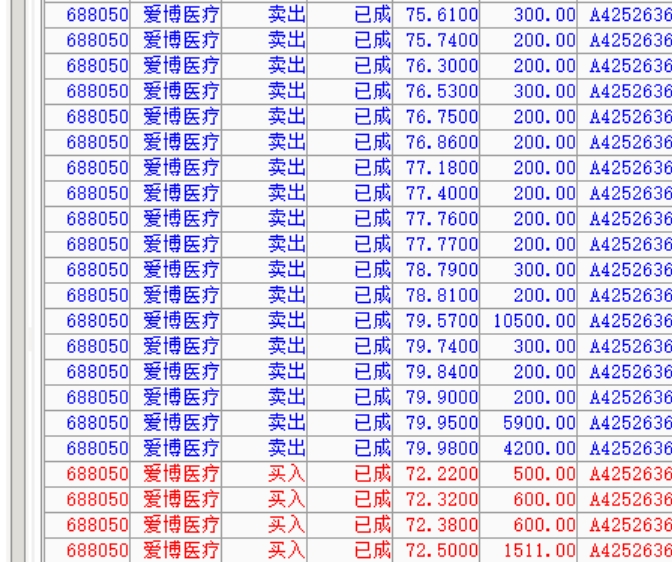Select quantity 300.00 in the 75.6100 row
The width and height of the screenshot is (672, 562).
[545, 15]
